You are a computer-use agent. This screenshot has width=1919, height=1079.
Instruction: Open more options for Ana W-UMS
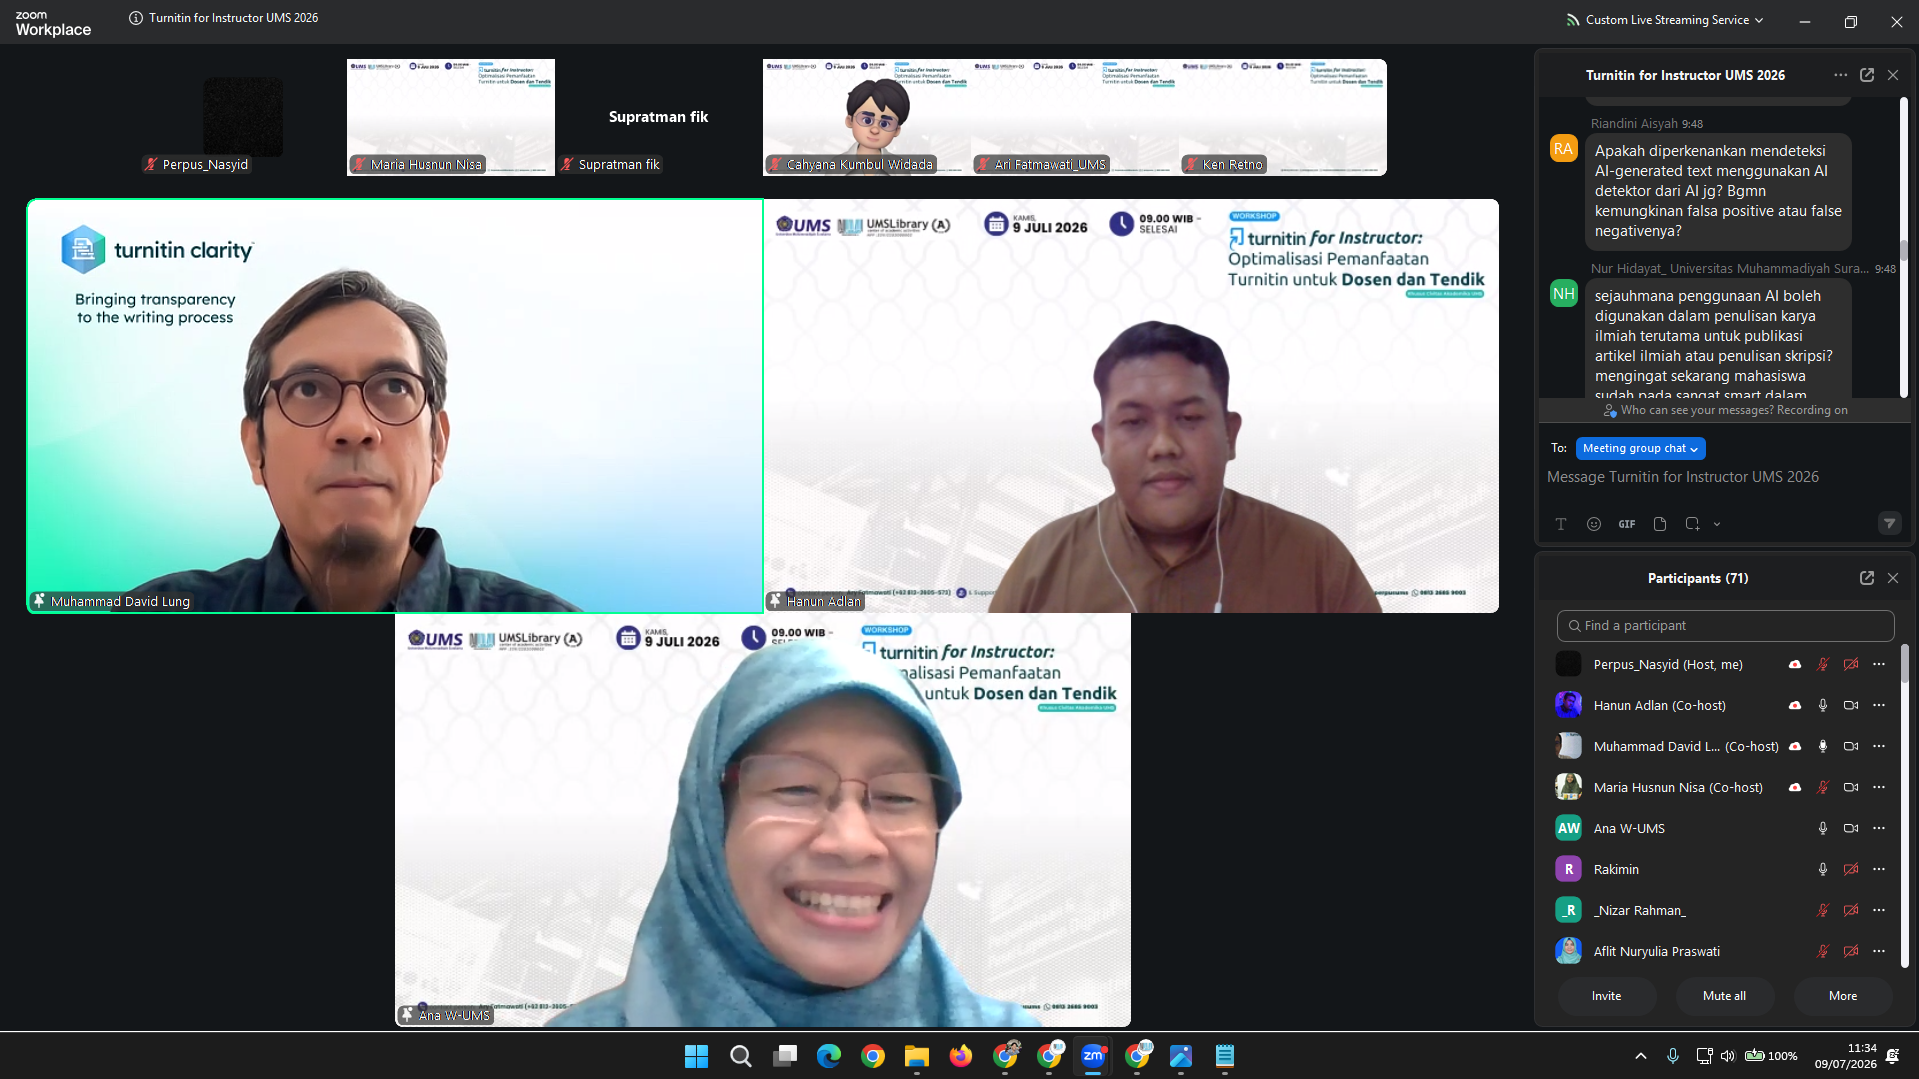click(1879, 829)
